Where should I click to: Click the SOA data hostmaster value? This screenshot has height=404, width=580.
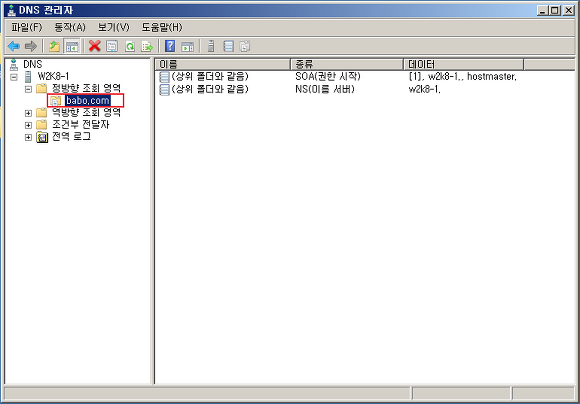(492, 77)
